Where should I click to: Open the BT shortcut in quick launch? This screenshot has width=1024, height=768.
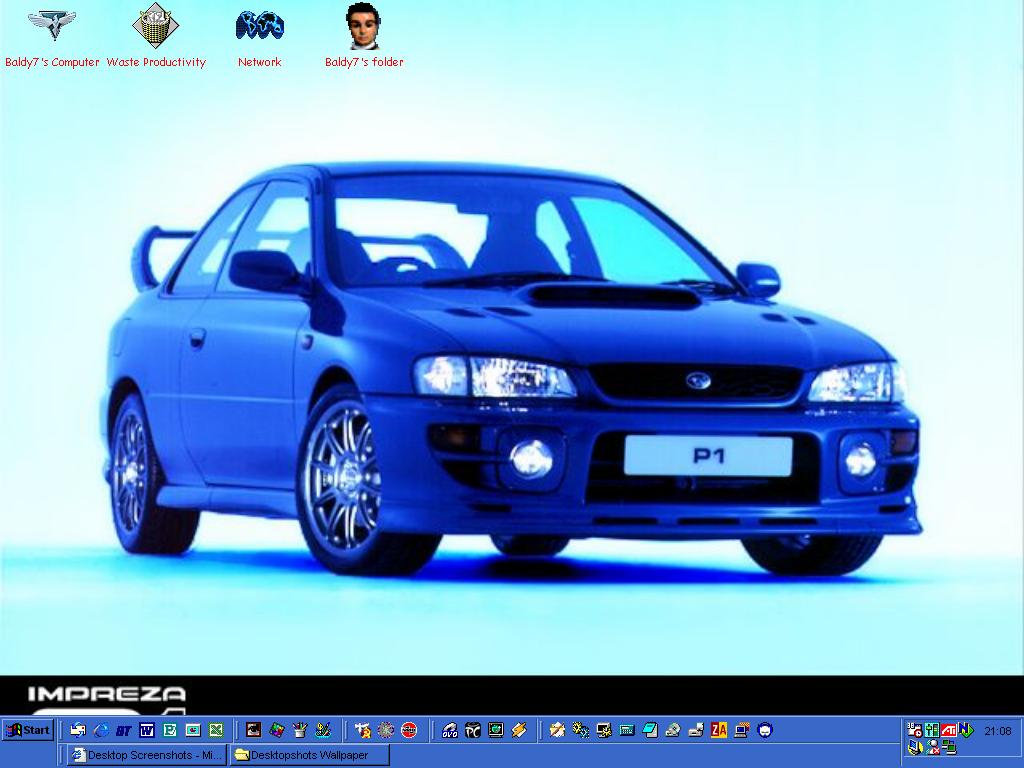click(124, 730)
